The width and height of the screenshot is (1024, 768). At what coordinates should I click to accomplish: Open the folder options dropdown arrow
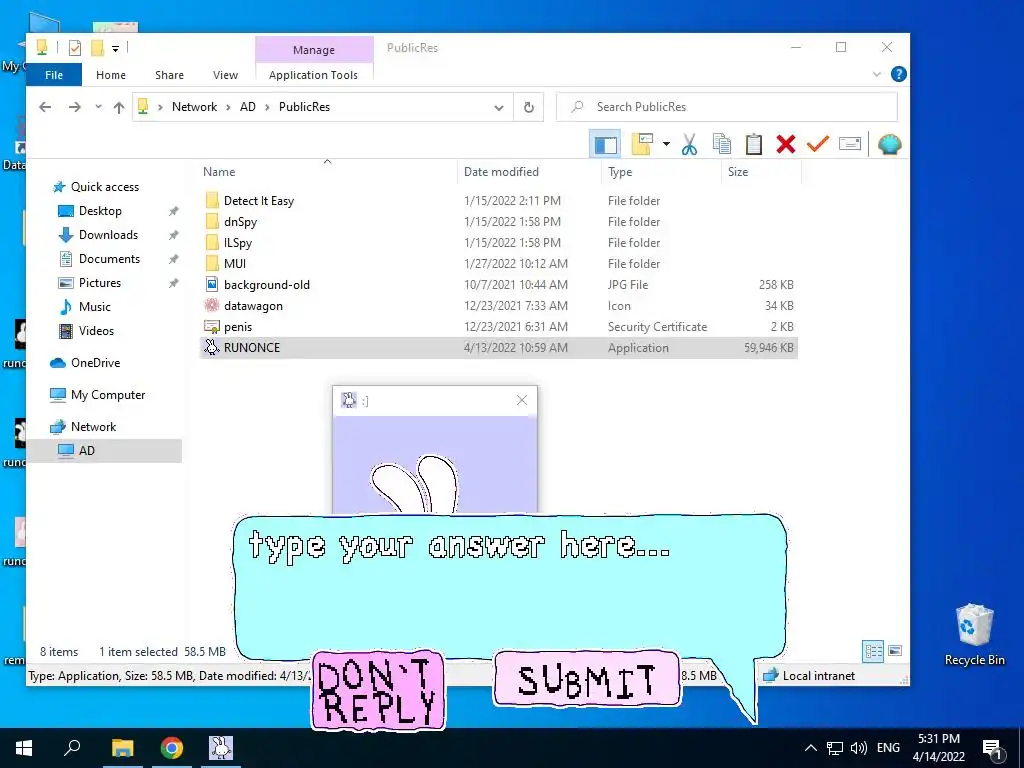pyautogui.click(x=666, y=144)
